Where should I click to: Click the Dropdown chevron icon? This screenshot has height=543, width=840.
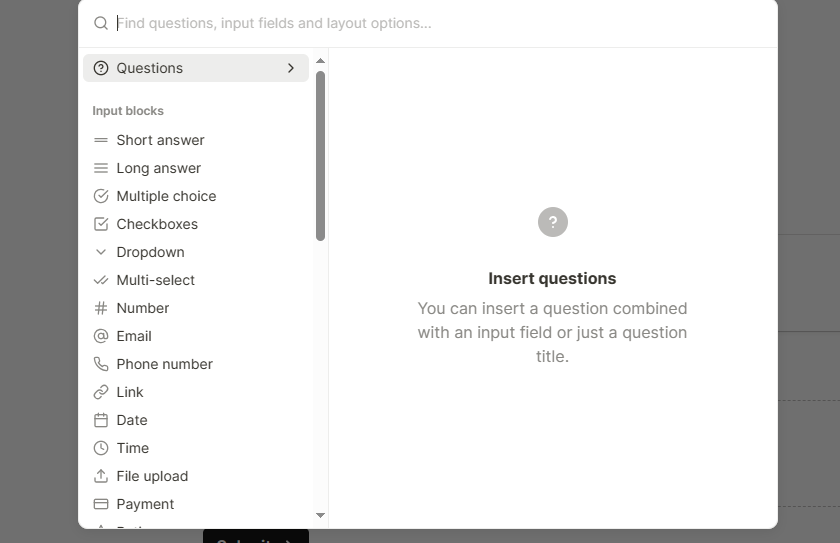100,252
